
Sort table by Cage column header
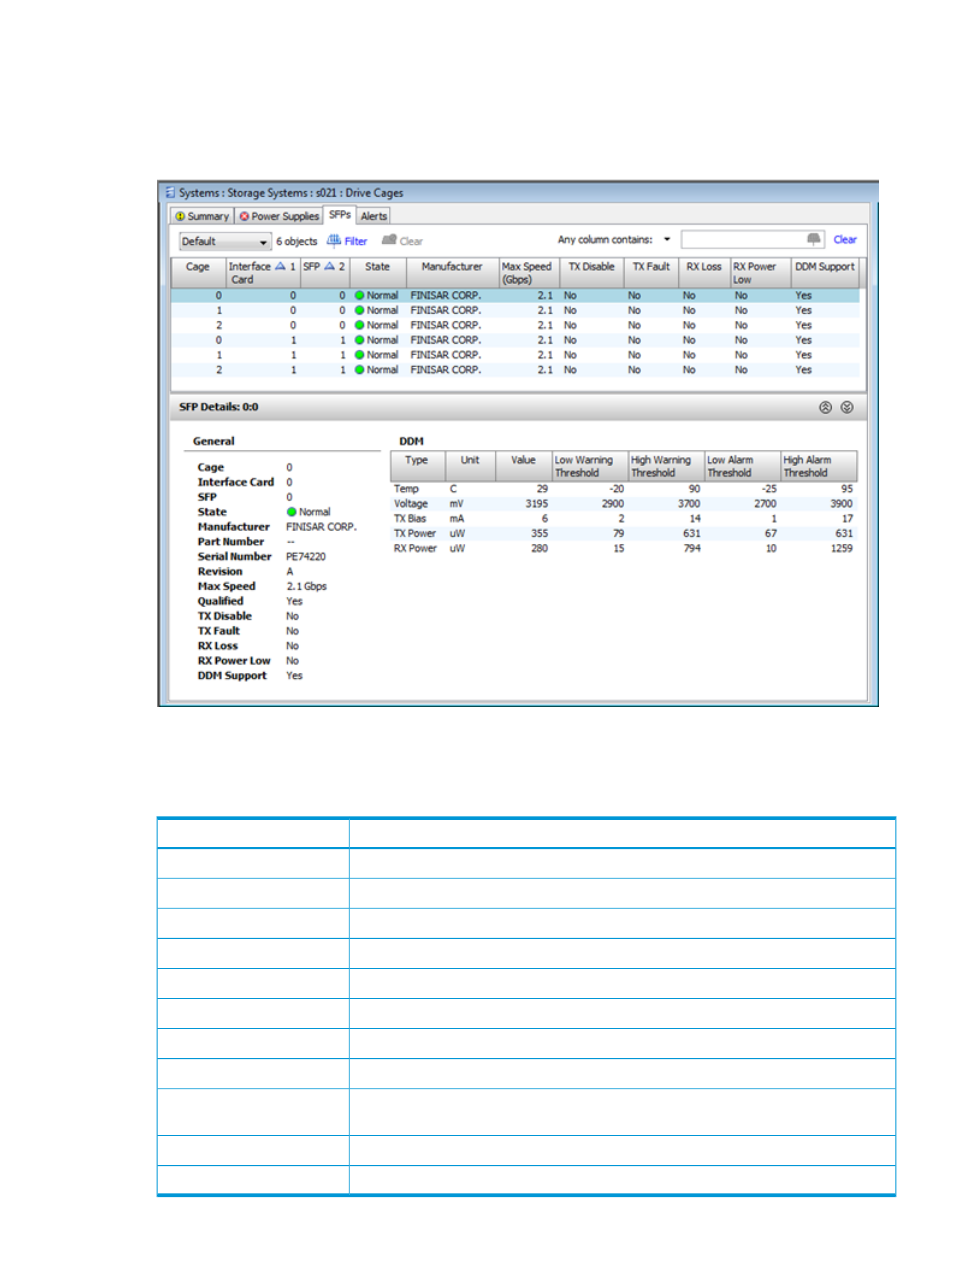198,273
